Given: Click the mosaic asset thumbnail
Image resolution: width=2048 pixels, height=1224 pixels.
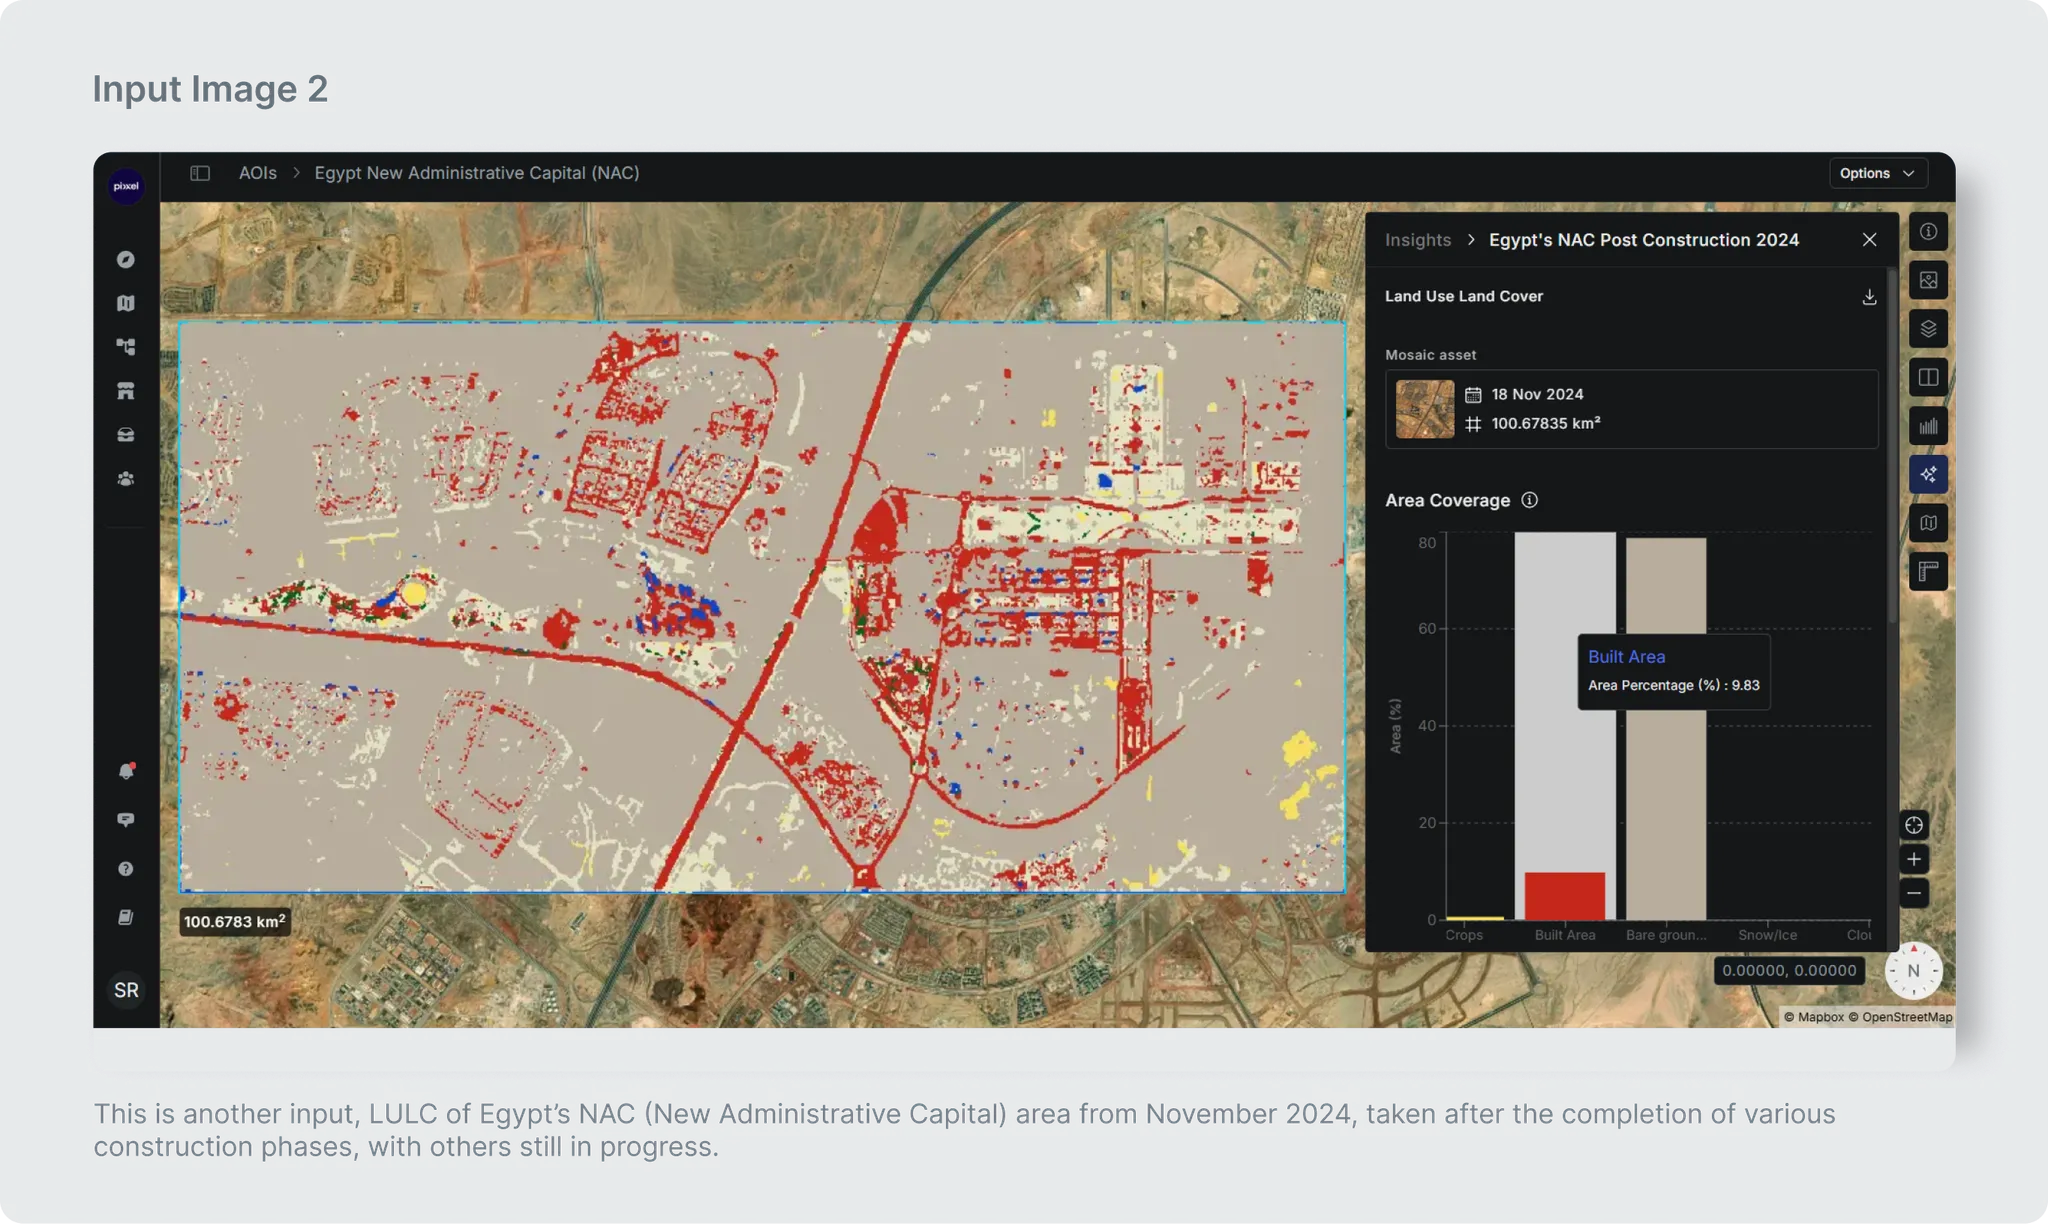Looking at the screenshot, I should 1425,409.
